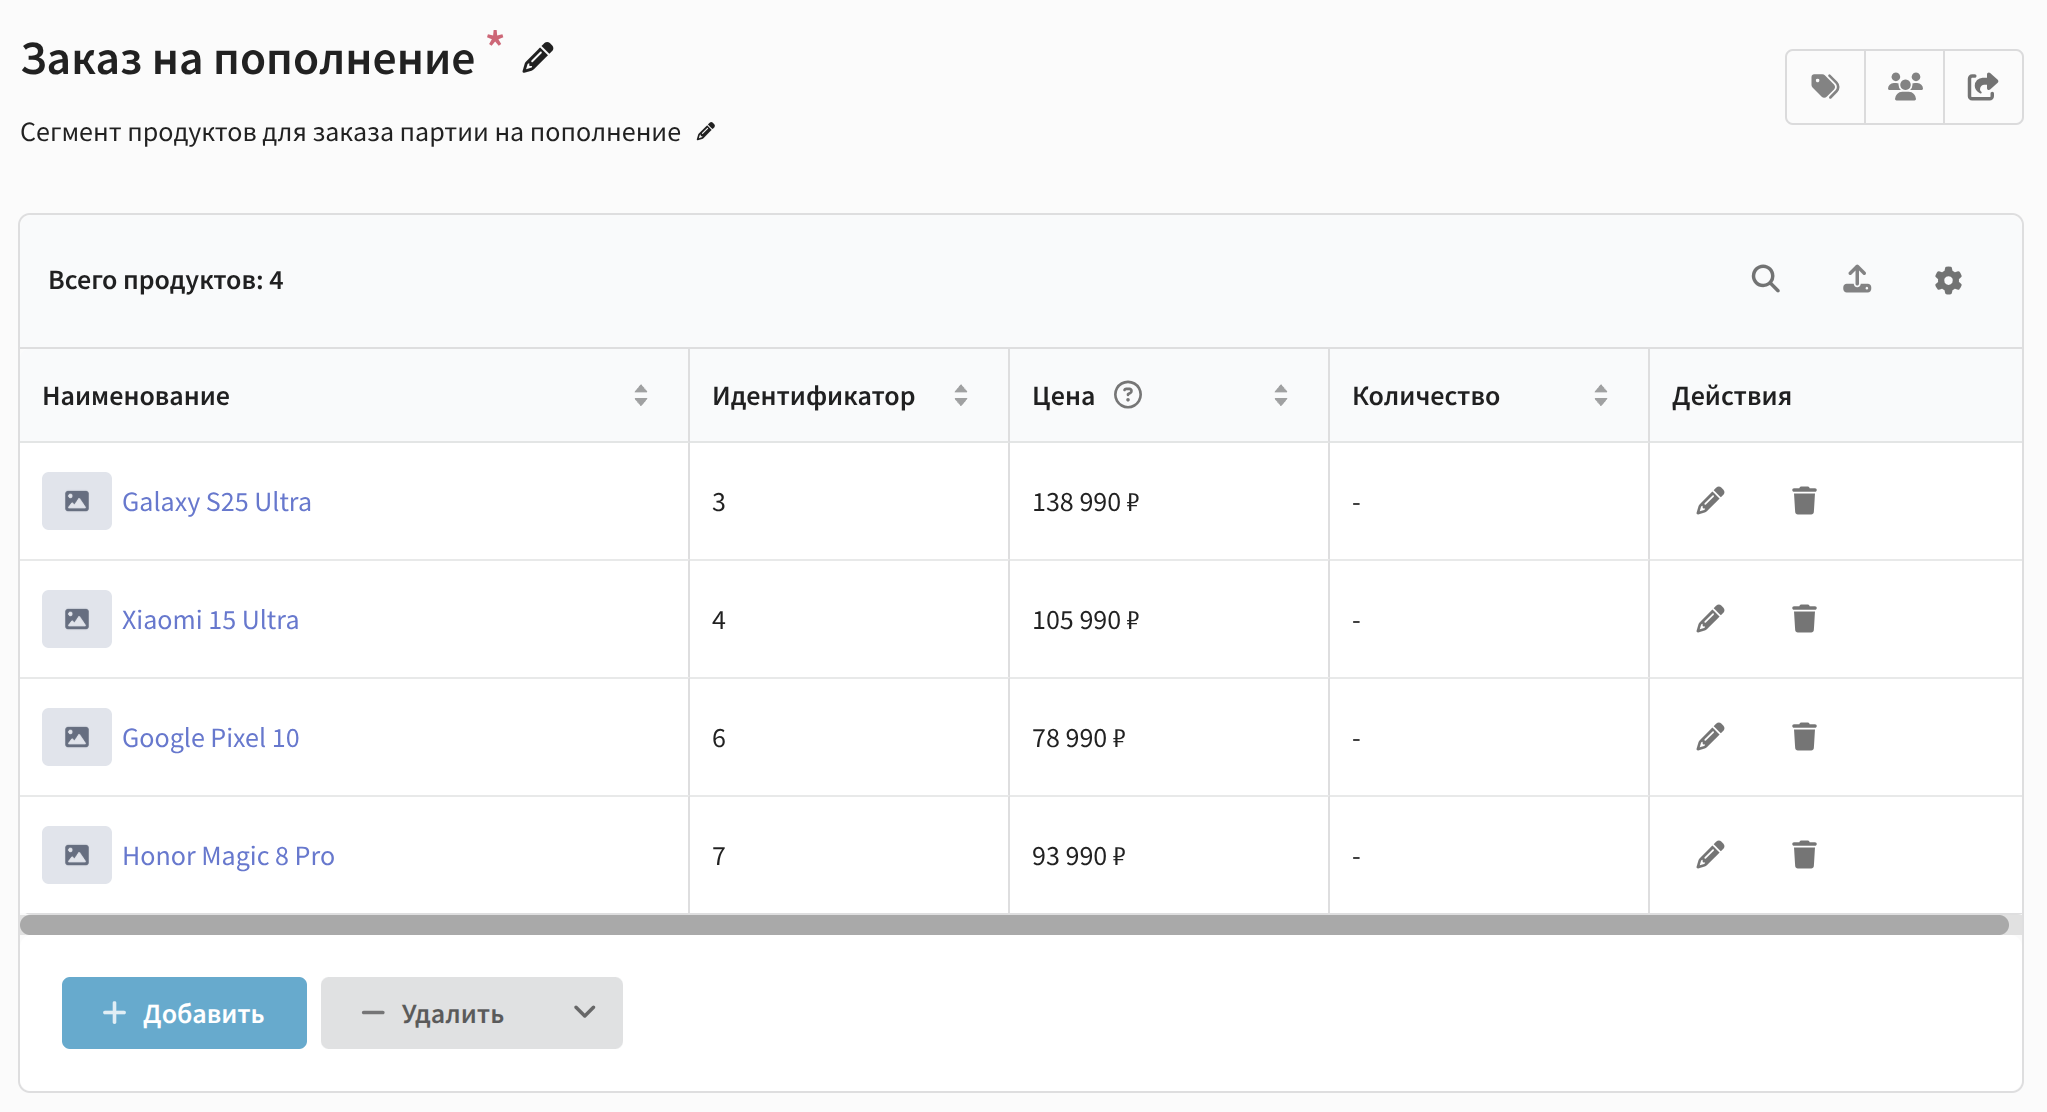Edit the segment description via pencil icon
Screen dimensions: 2047x1112
click(706, 132)
